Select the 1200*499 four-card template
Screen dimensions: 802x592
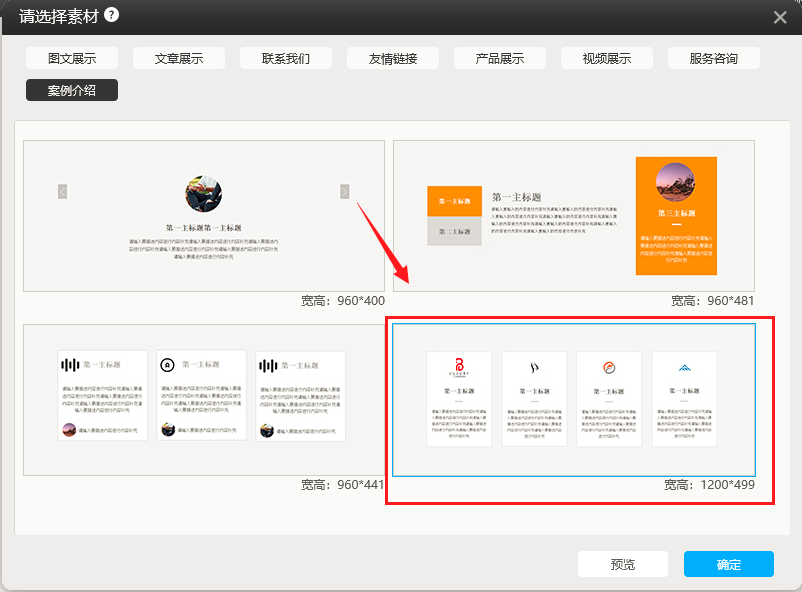[573, 399]
